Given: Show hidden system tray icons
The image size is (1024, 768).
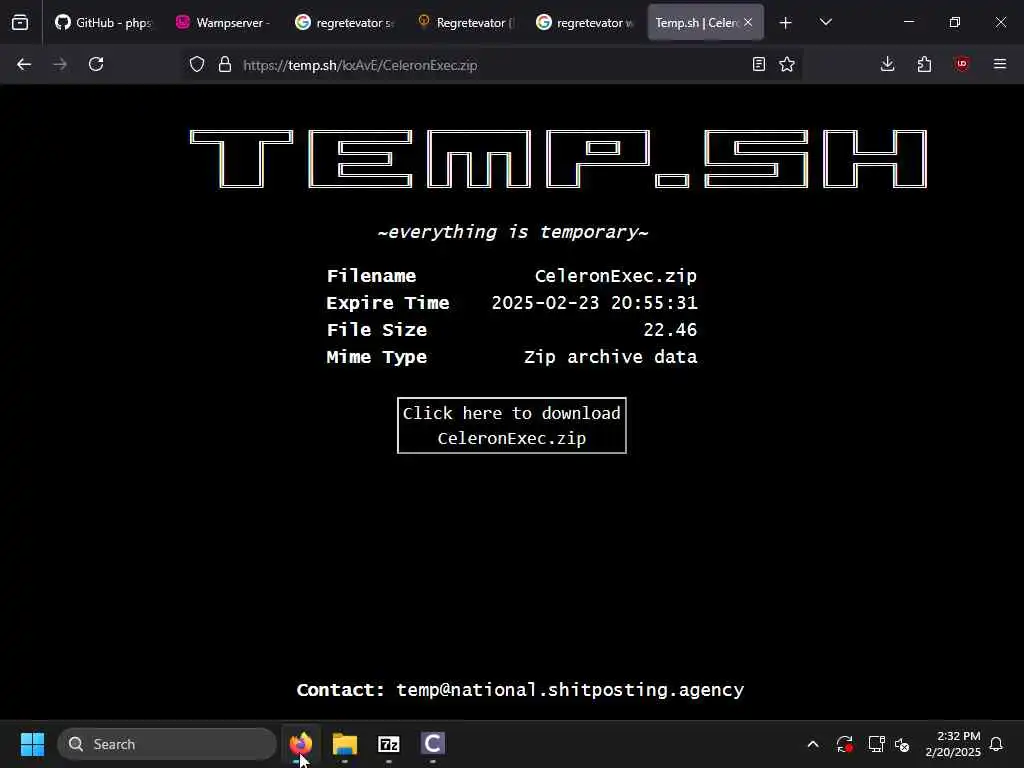Looking at the screenshot, I should coord(813,744).
